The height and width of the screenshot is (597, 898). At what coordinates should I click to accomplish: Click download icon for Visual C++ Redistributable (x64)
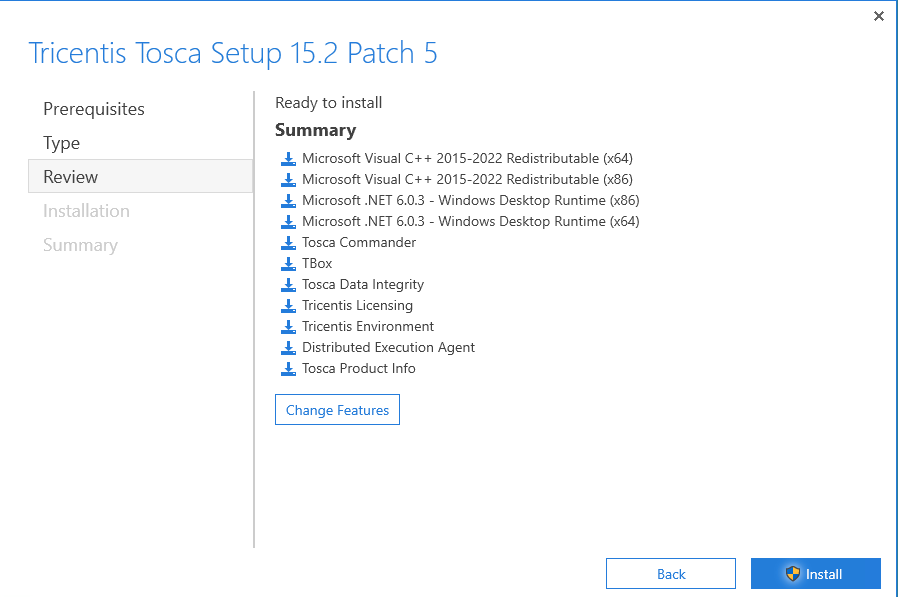[x=288, y=158]
